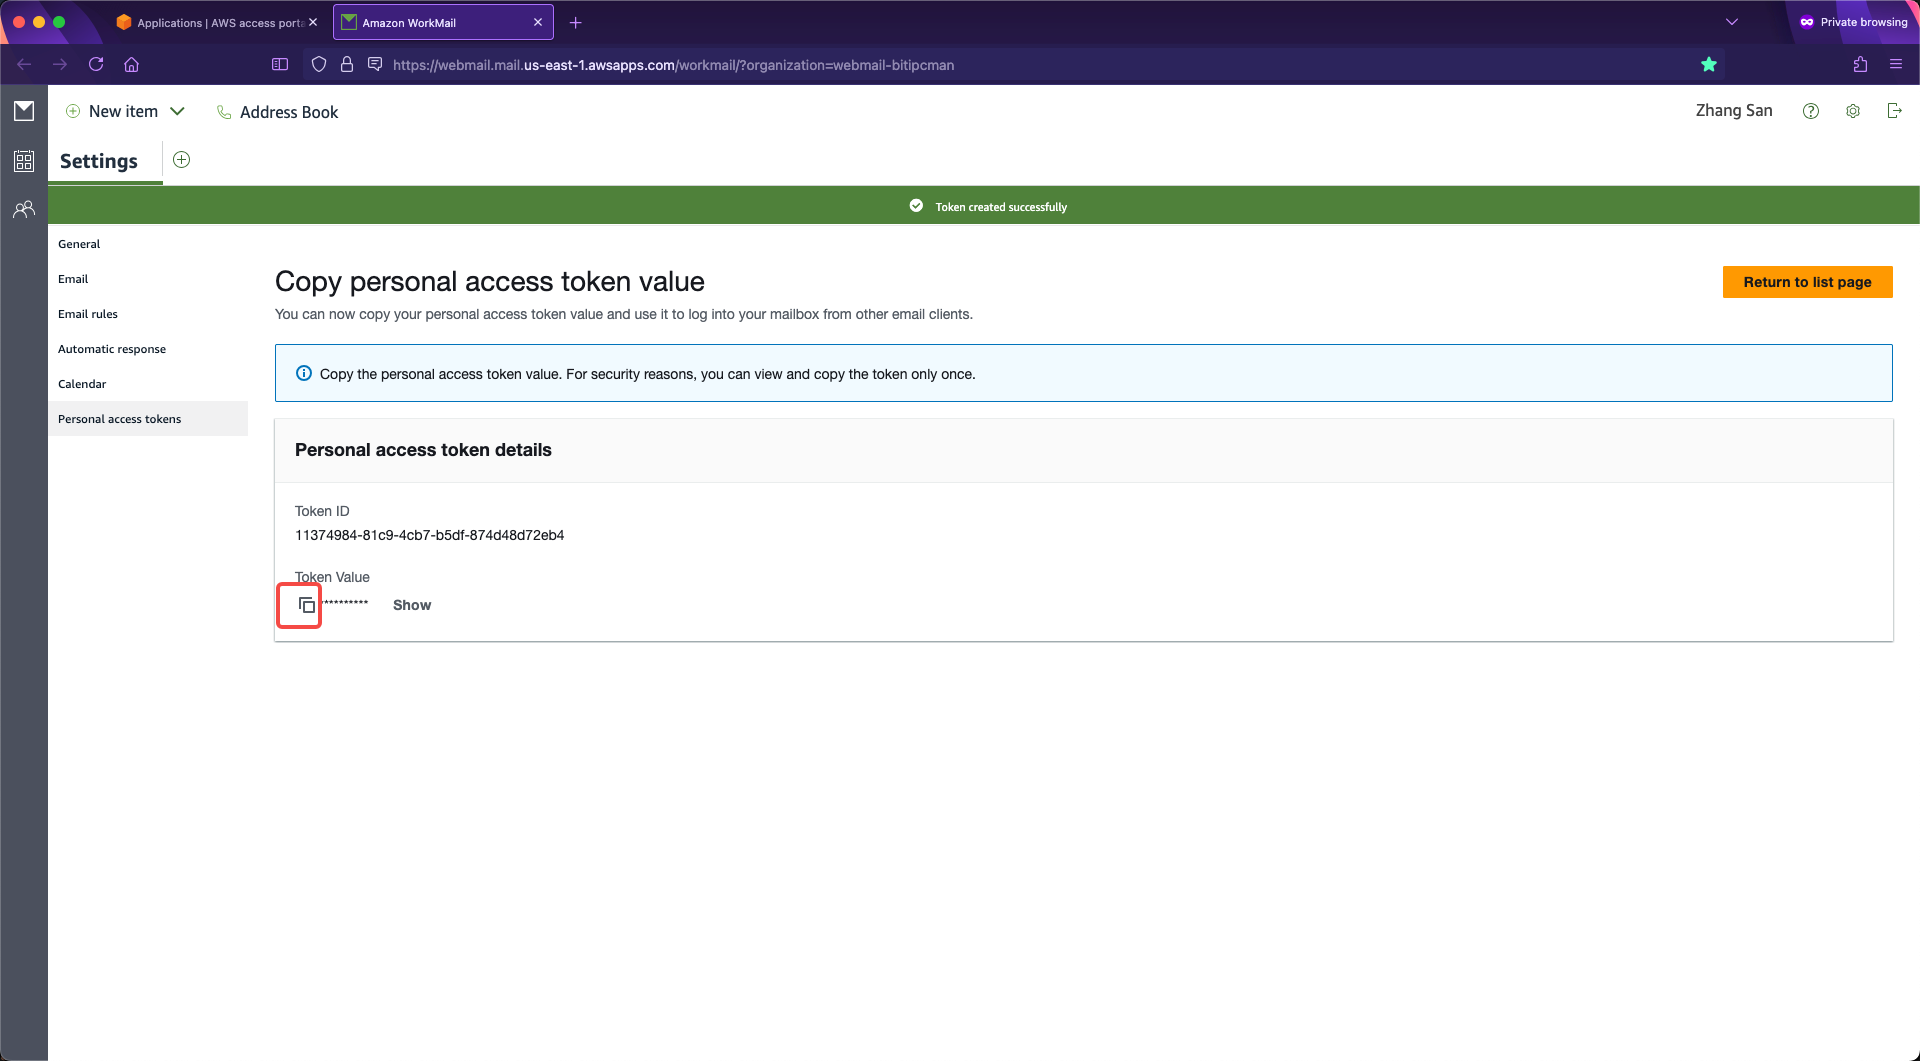Open the settings gear icon near Zhang San
Viewport: 1920px width, 1061px height.
pos(1853,111)
